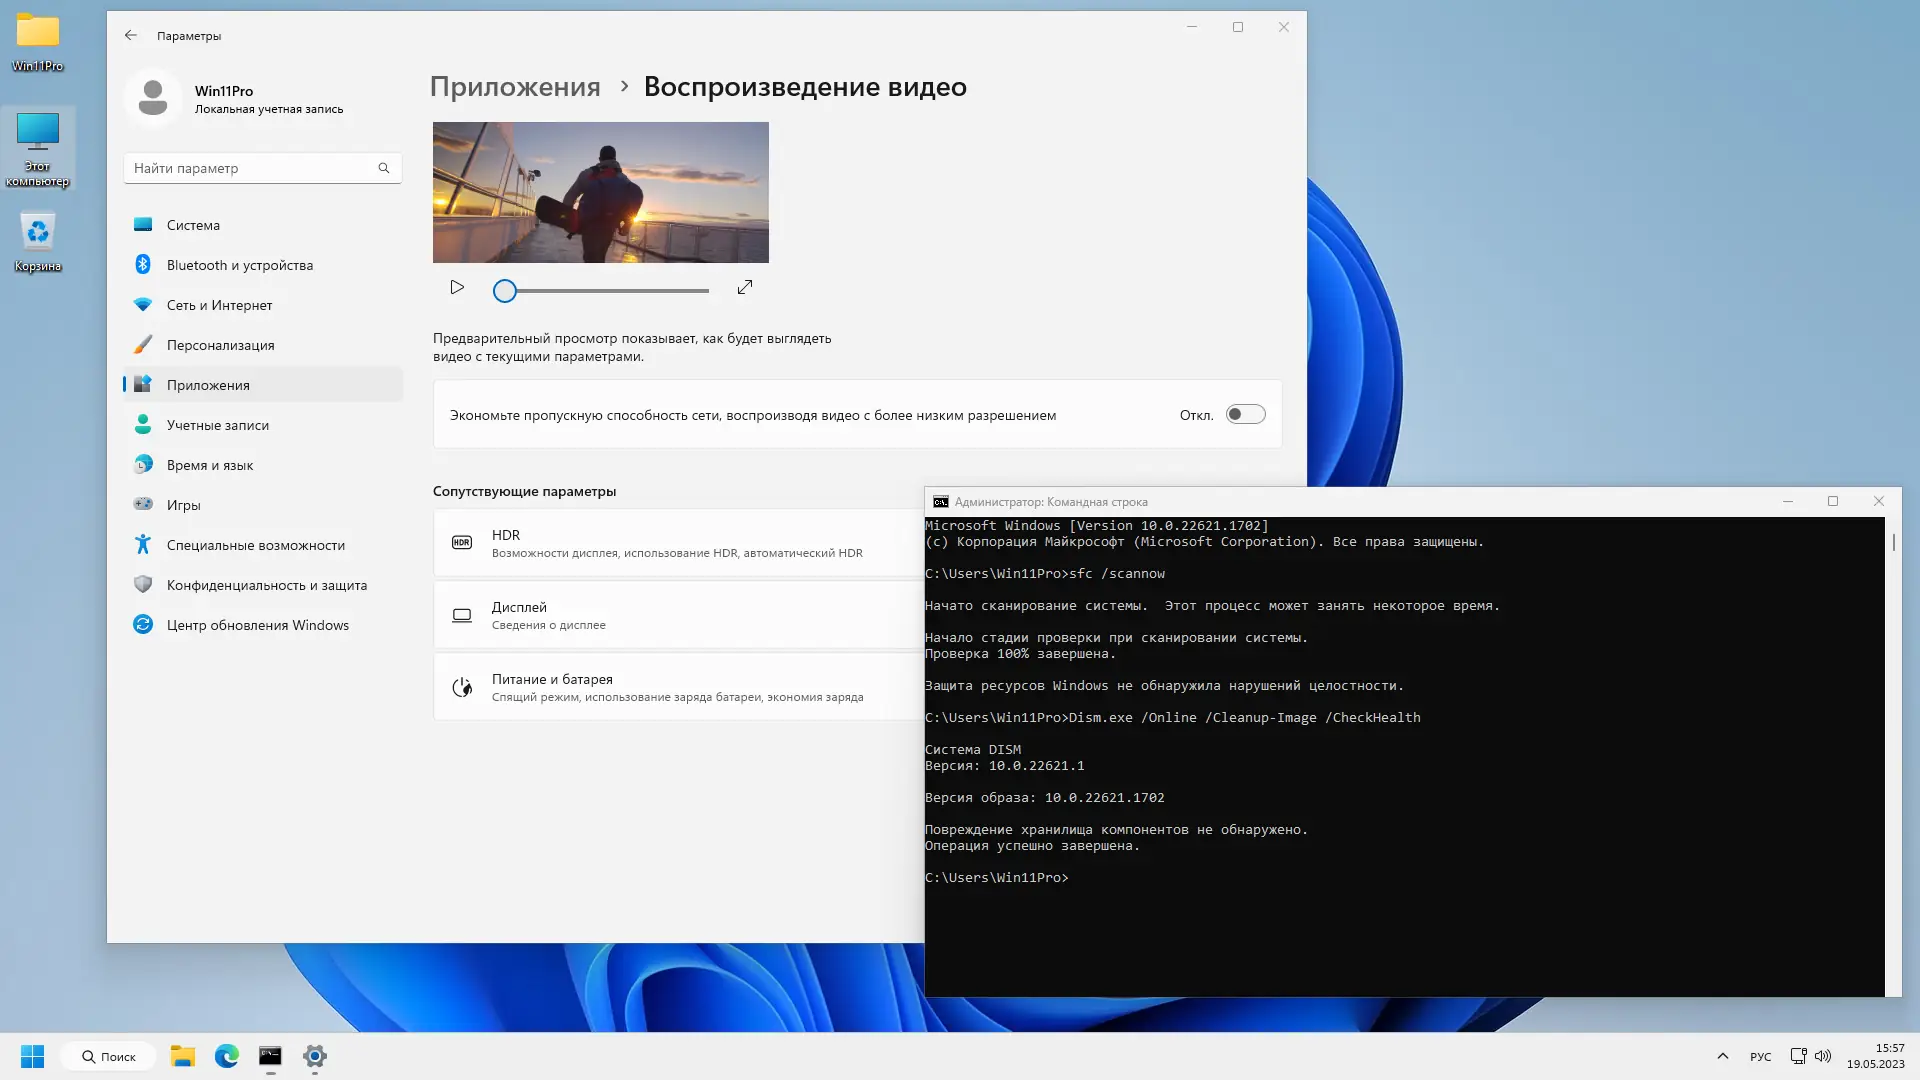Viewport: 1920px width, 1080px height.
Task: Go back with the back arrow
Action: [x=131, y=35]
